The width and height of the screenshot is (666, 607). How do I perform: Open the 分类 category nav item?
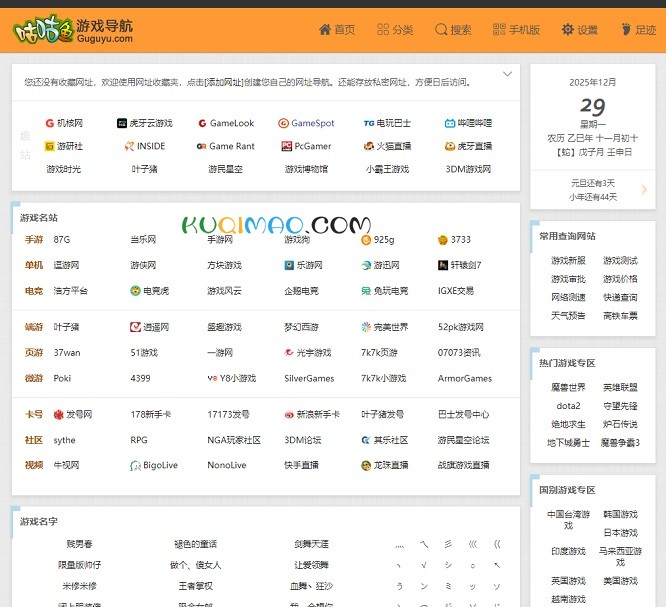click(x=395, y=30)
